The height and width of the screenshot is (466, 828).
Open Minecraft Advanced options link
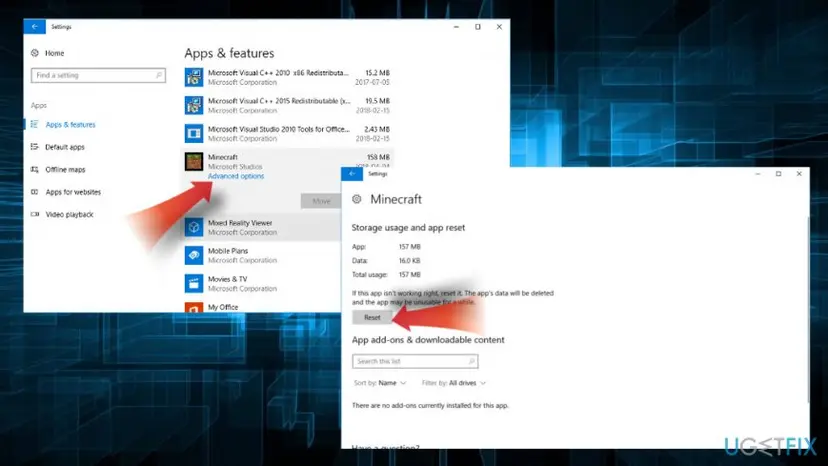(x=236, y=176)
